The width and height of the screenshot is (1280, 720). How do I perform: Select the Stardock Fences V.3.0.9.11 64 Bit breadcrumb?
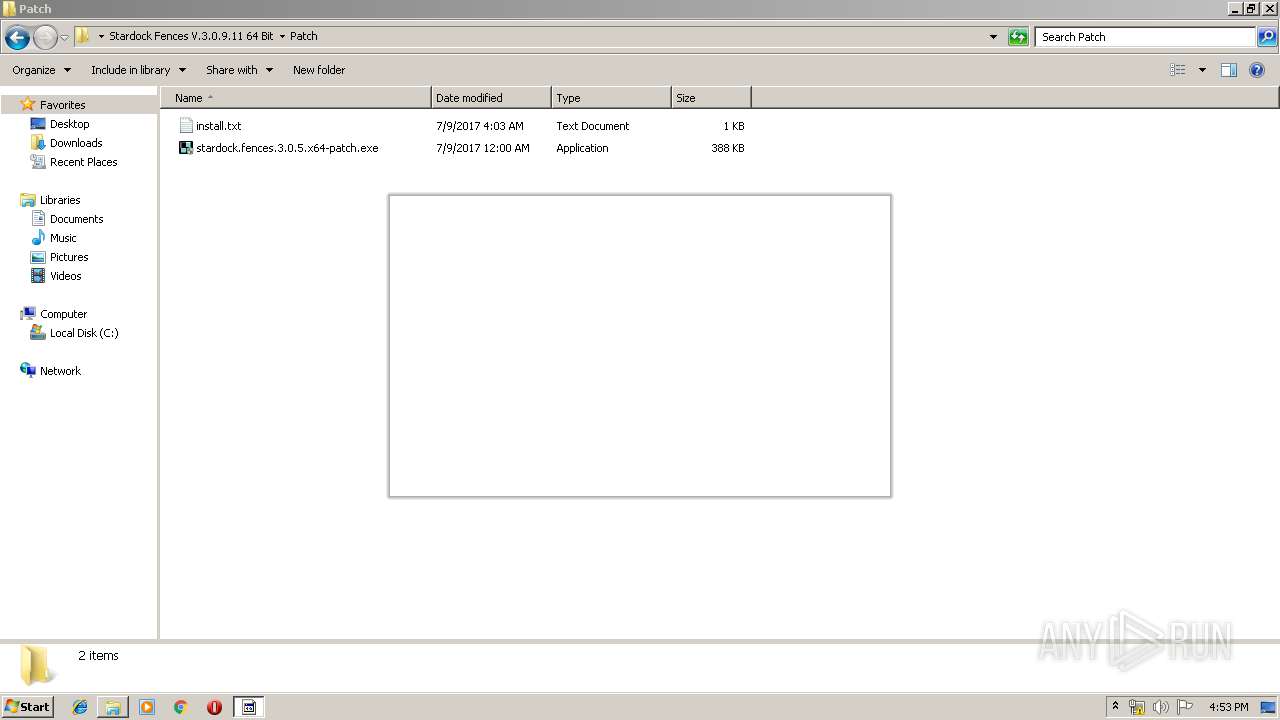click(191, 36)
